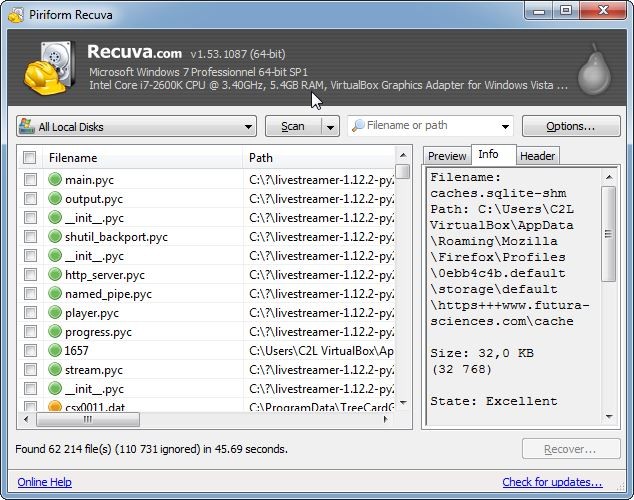Click the Check for updates link

point(552,482)
